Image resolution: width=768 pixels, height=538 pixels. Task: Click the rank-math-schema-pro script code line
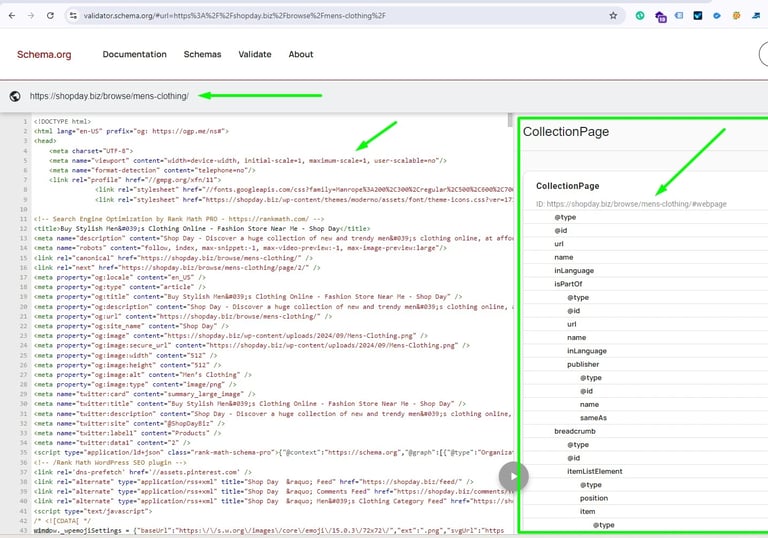273,452
